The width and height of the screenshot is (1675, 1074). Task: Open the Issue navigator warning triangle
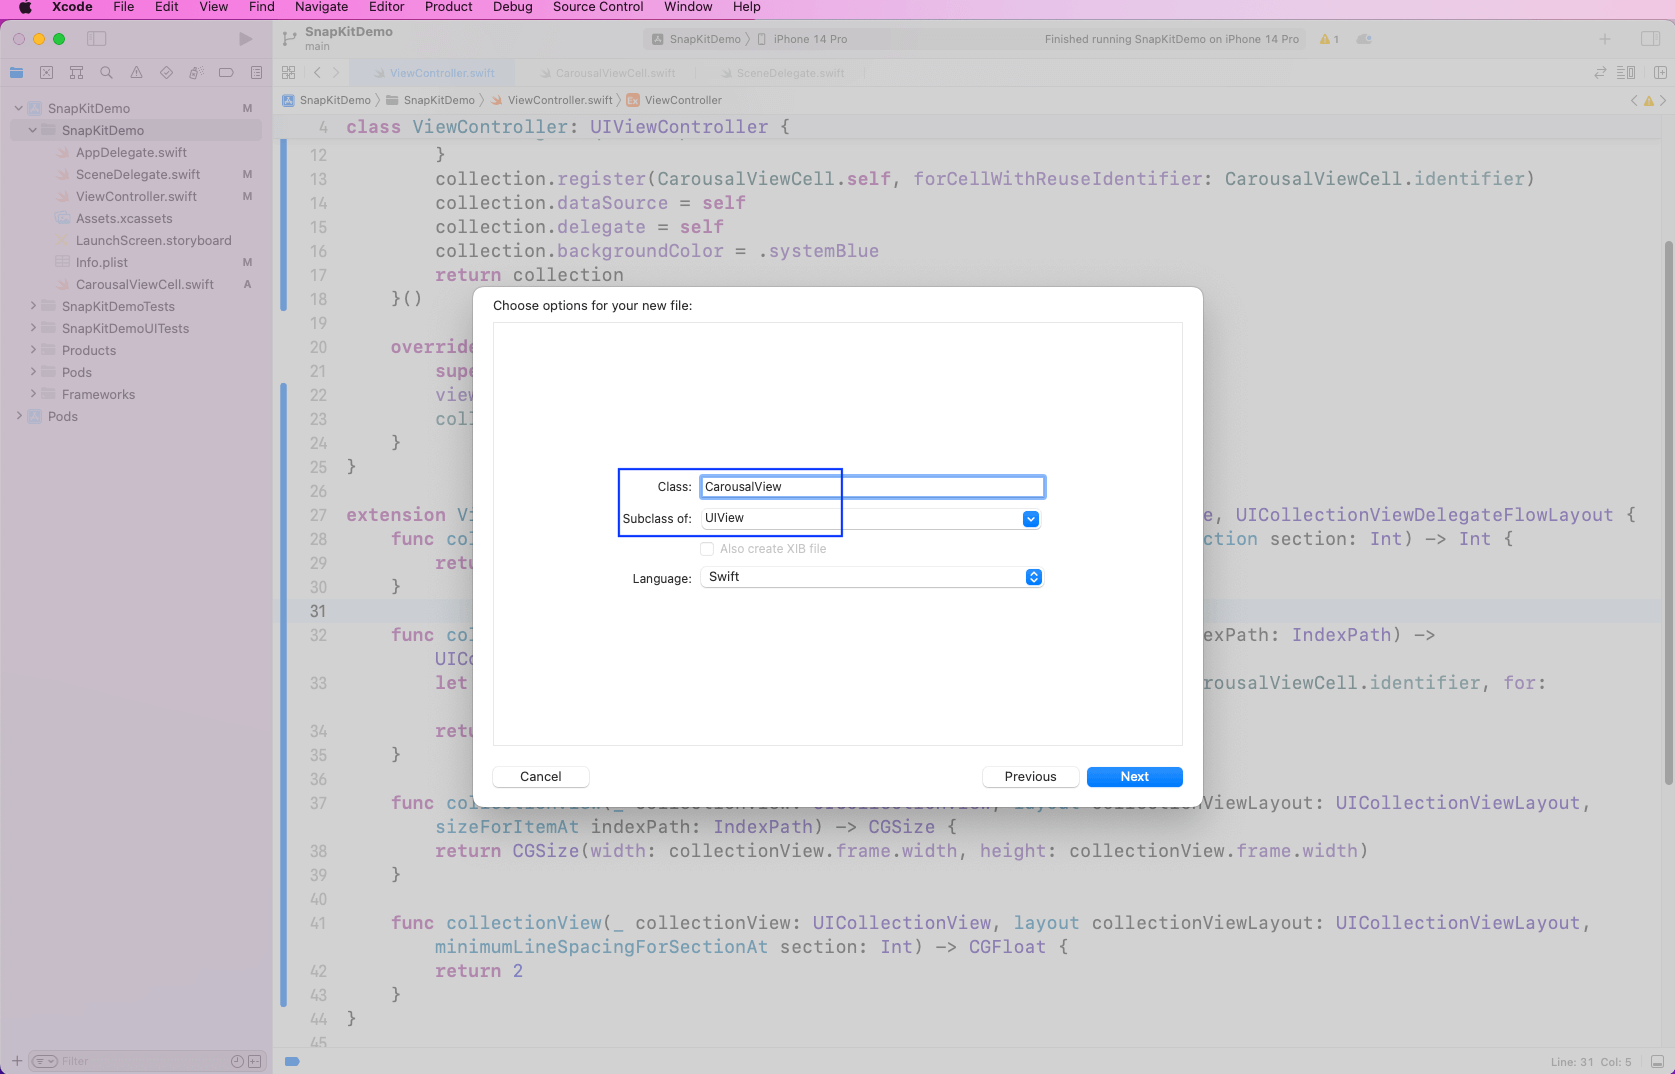[136, 73]
